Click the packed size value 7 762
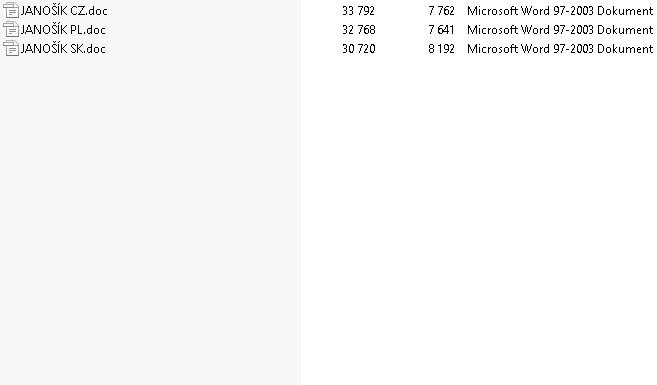Image resolution: width=657 pixels, height=385 pixels. [441, 11]
